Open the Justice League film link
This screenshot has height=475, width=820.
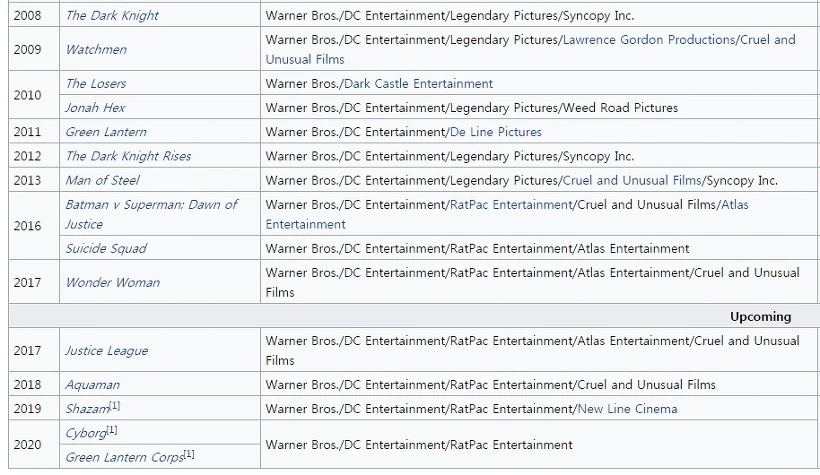point(107,350)
